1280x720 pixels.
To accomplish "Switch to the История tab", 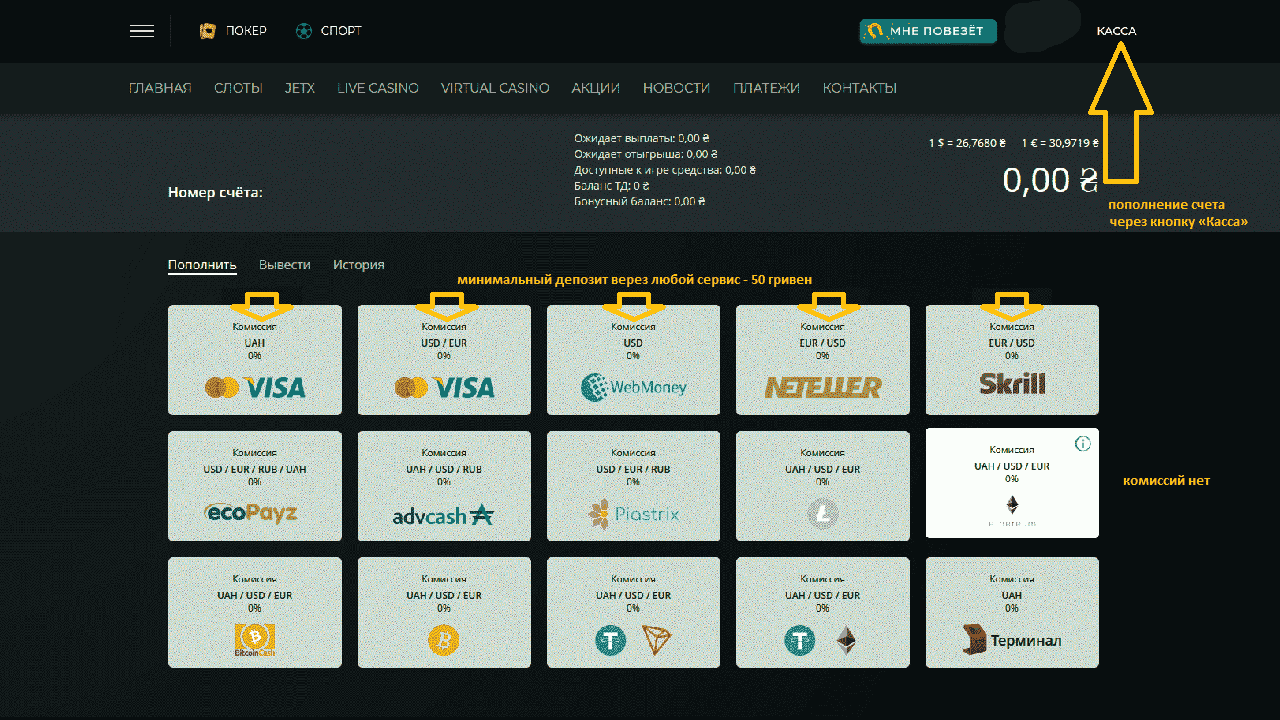I will 359,265.
